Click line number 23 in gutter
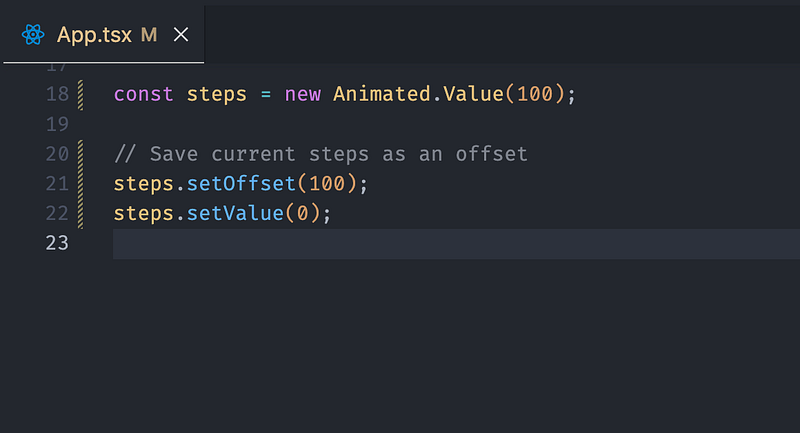 (57, 243)
